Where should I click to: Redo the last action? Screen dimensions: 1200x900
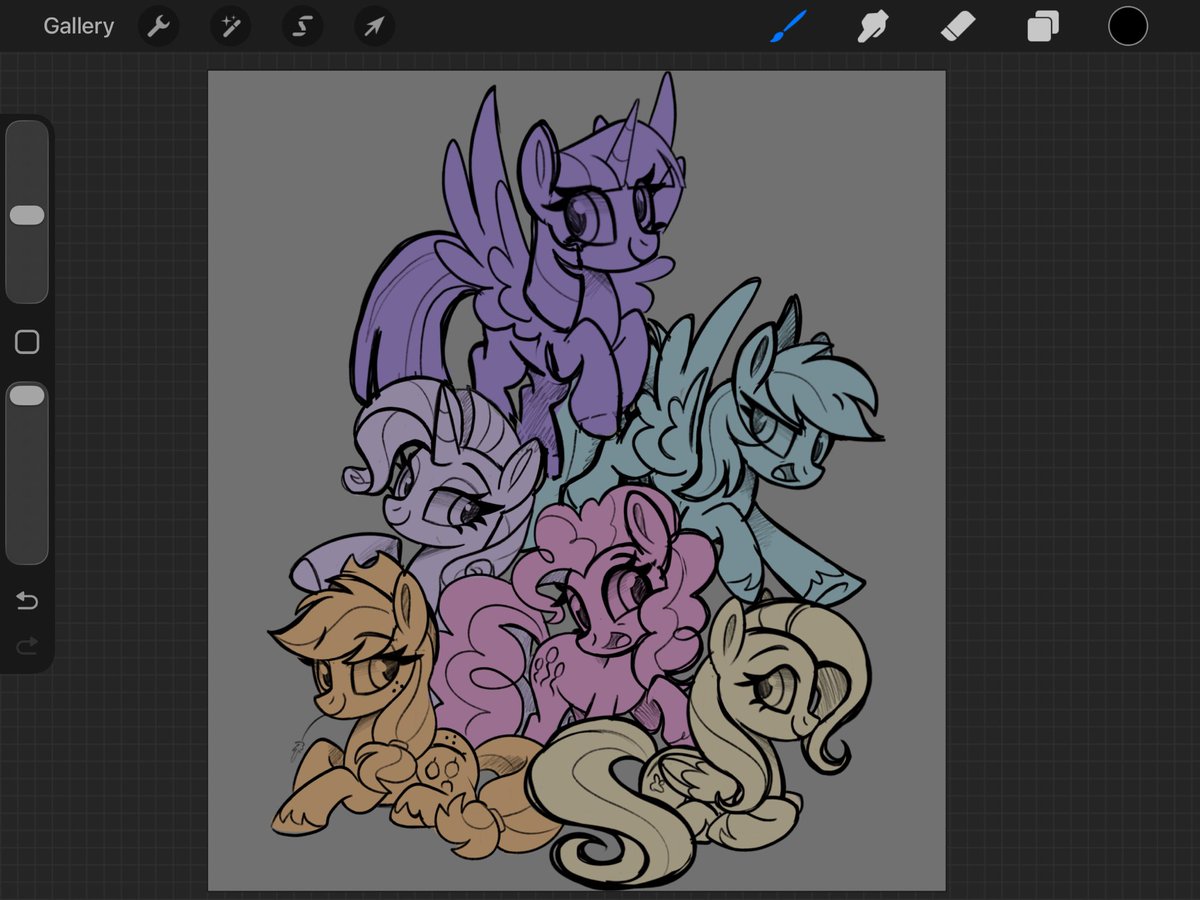pos(27,647)
